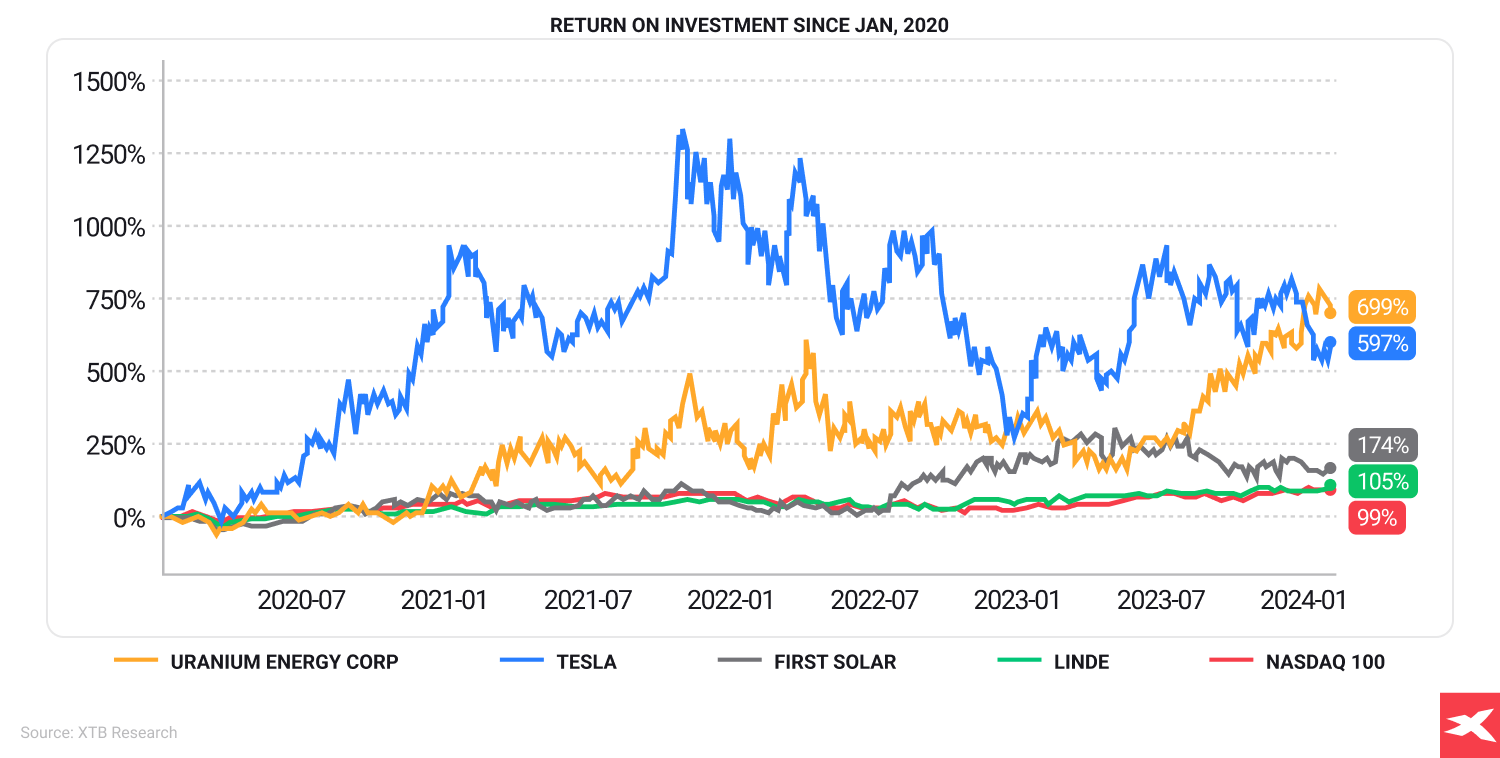Toggle the First Solar legend entry
Screen dimensions: 1500x758
point(834,661)
